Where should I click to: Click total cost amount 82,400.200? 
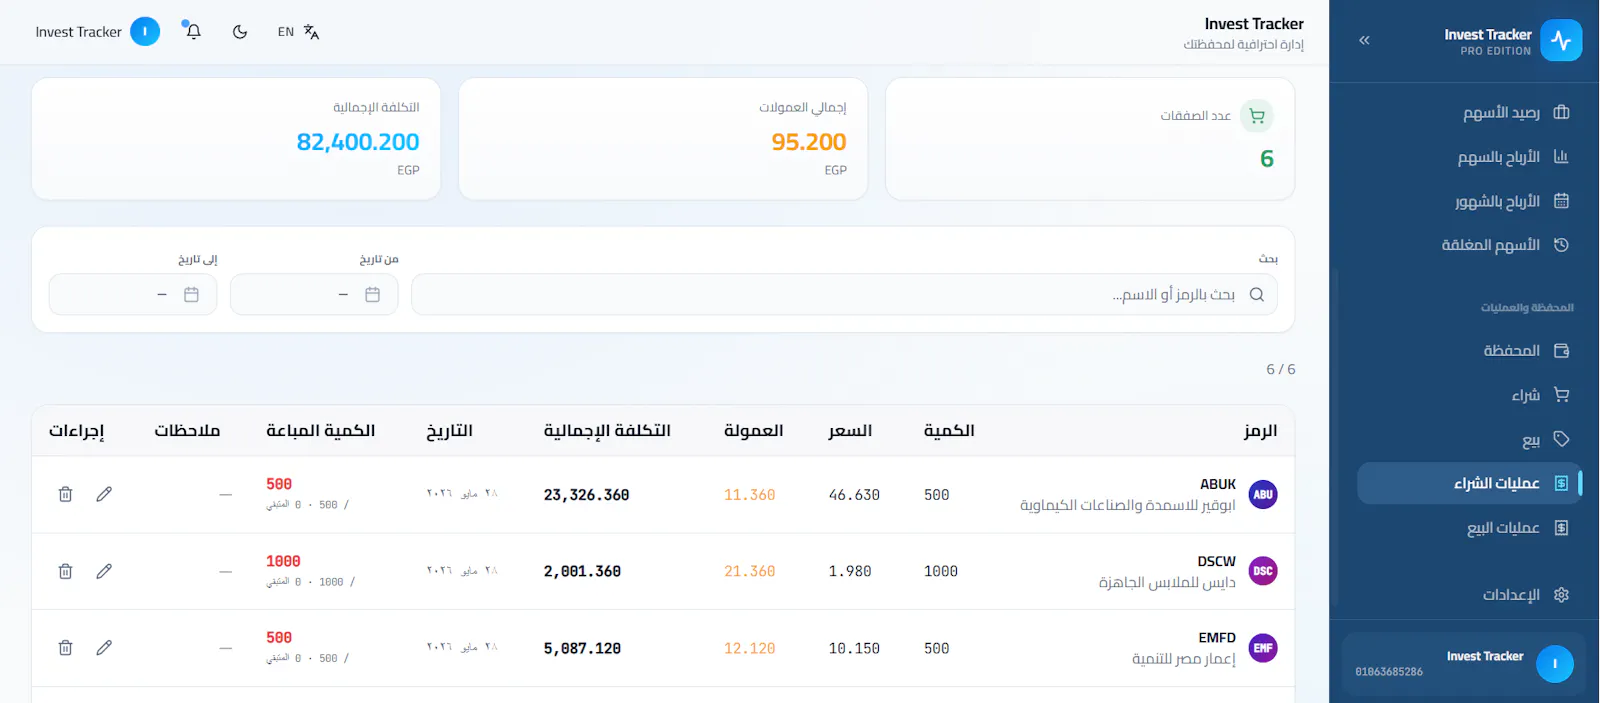point(358,142)
